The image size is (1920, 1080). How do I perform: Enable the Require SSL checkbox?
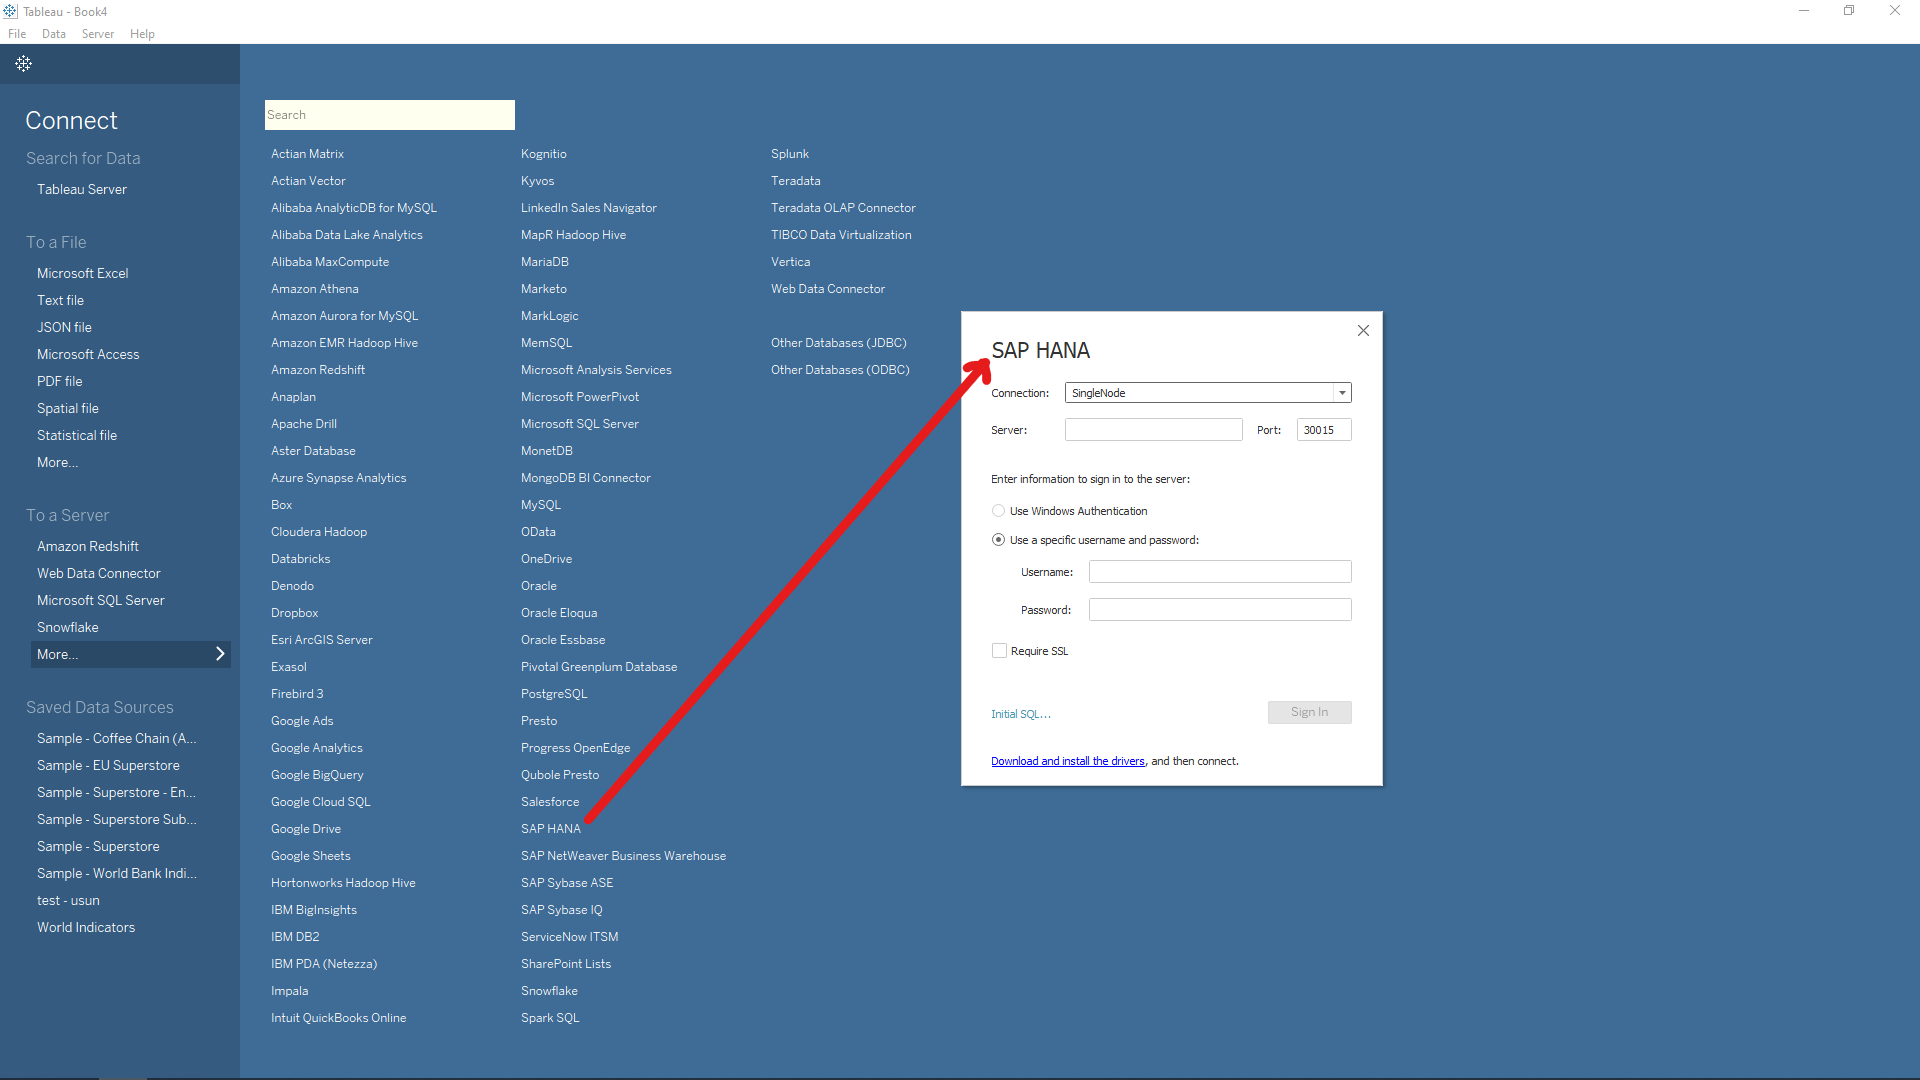pyautogui.click(x=999, y=651)
